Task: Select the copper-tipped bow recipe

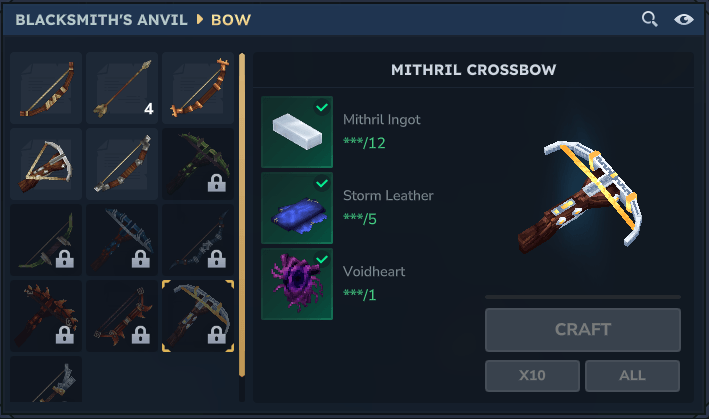Action: tap(198, 88)
